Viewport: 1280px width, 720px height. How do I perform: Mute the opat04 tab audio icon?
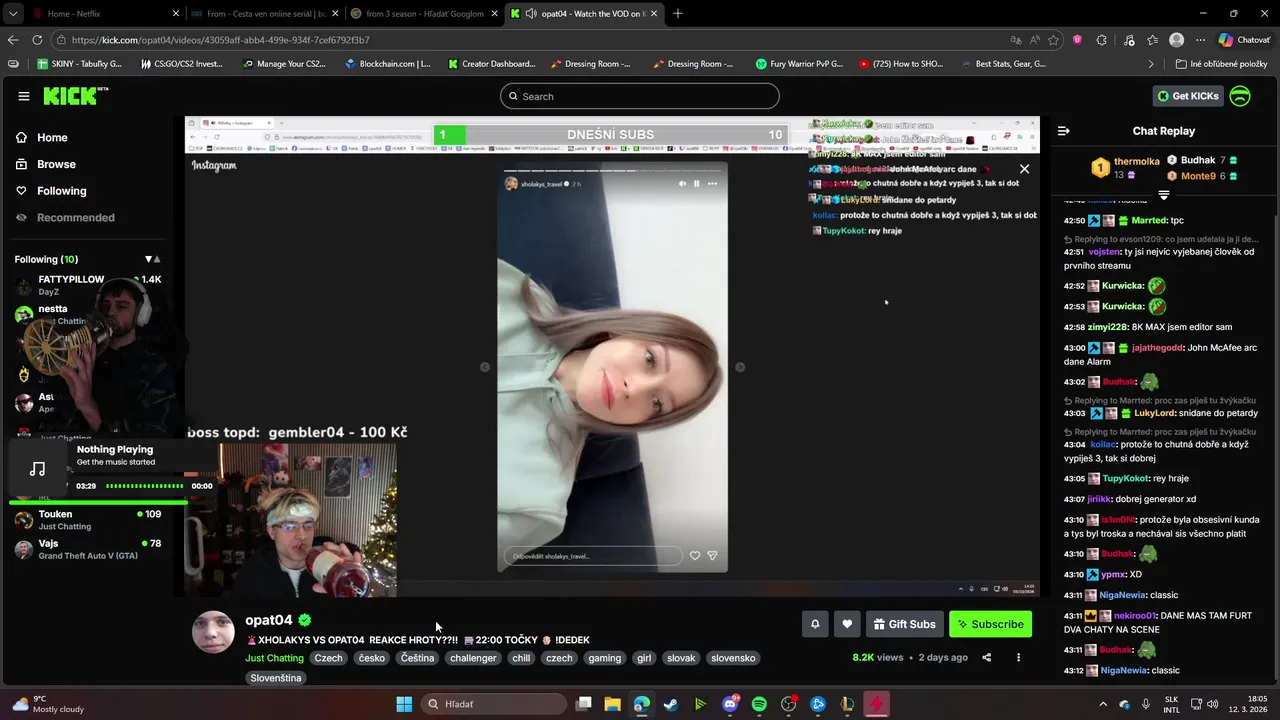(531, 14)
